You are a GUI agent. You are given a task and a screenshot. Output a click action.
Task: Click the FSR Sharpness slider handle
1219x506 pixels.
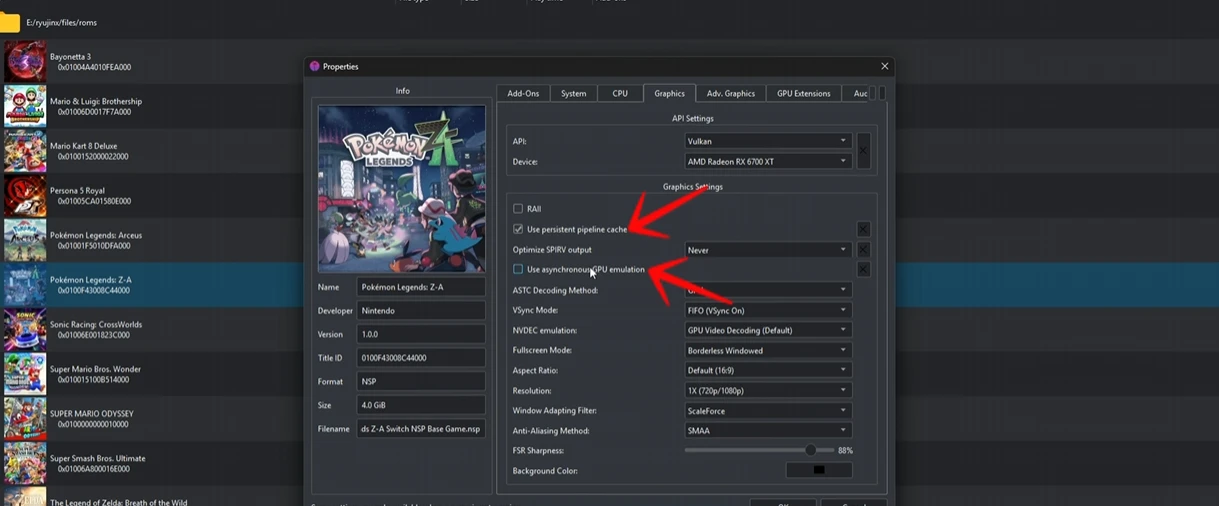(810, 451)
